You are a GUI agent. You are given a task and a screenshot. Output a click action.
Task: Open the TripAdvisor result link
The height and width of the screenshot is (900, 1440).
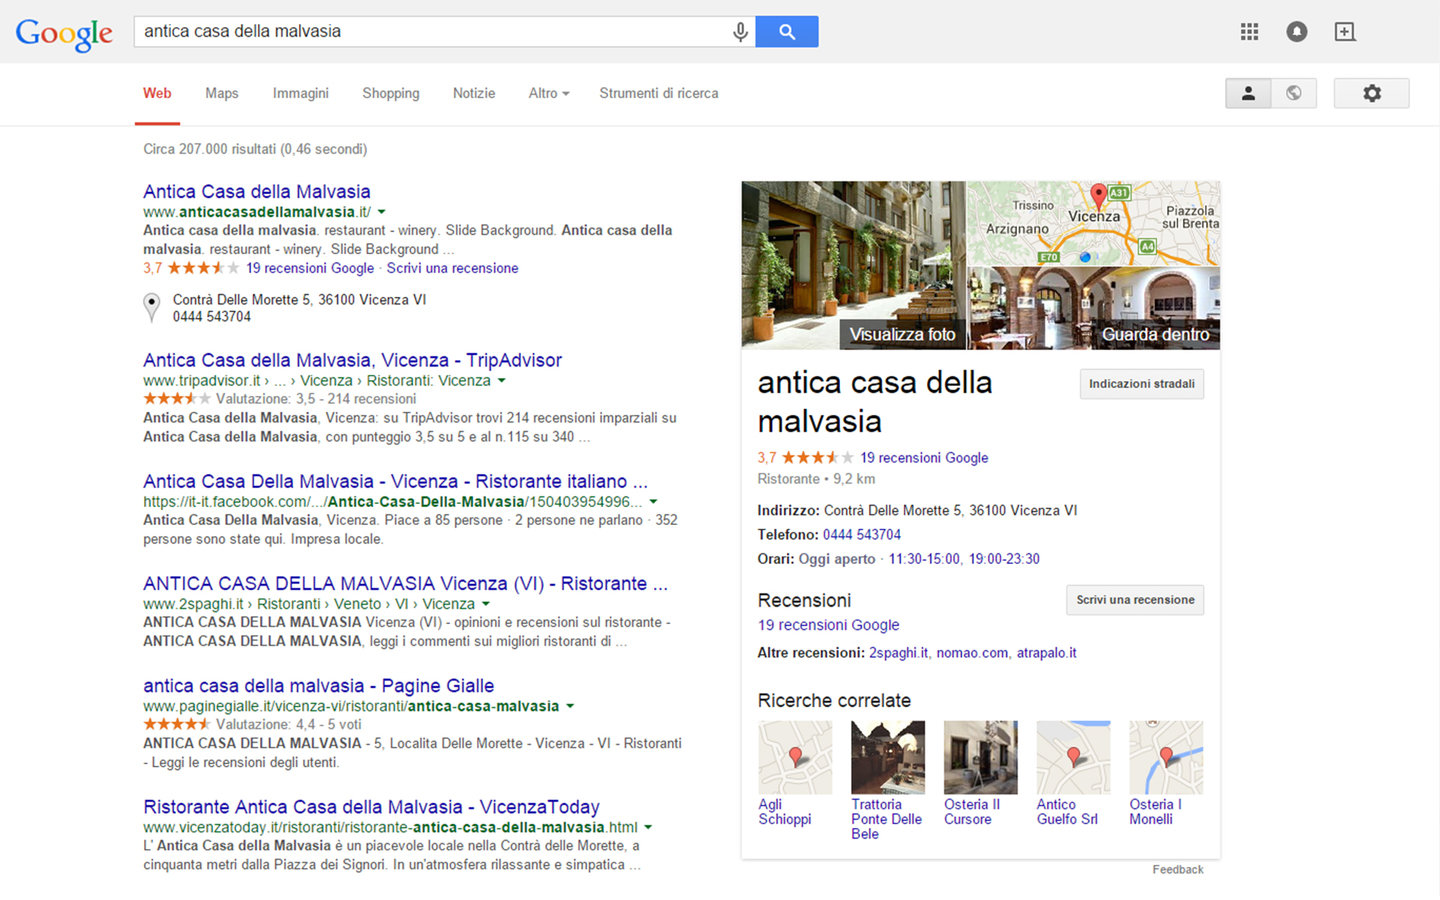(x=352, y=360)
